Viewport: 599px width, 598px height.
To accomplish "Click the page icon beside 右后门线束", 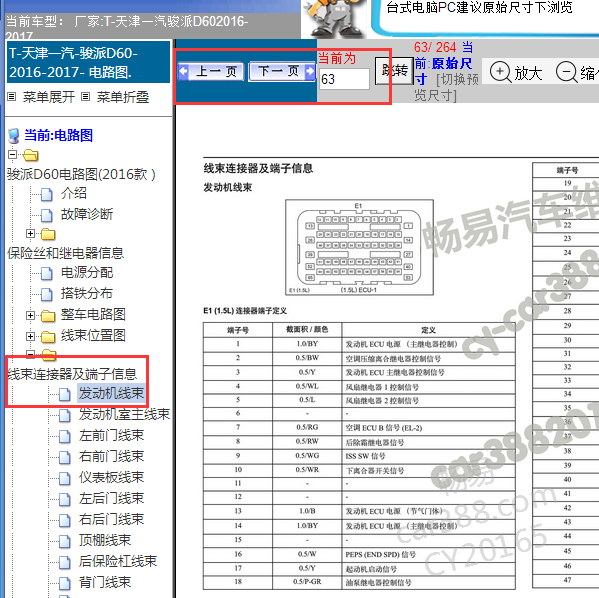I will click(65, 520).
